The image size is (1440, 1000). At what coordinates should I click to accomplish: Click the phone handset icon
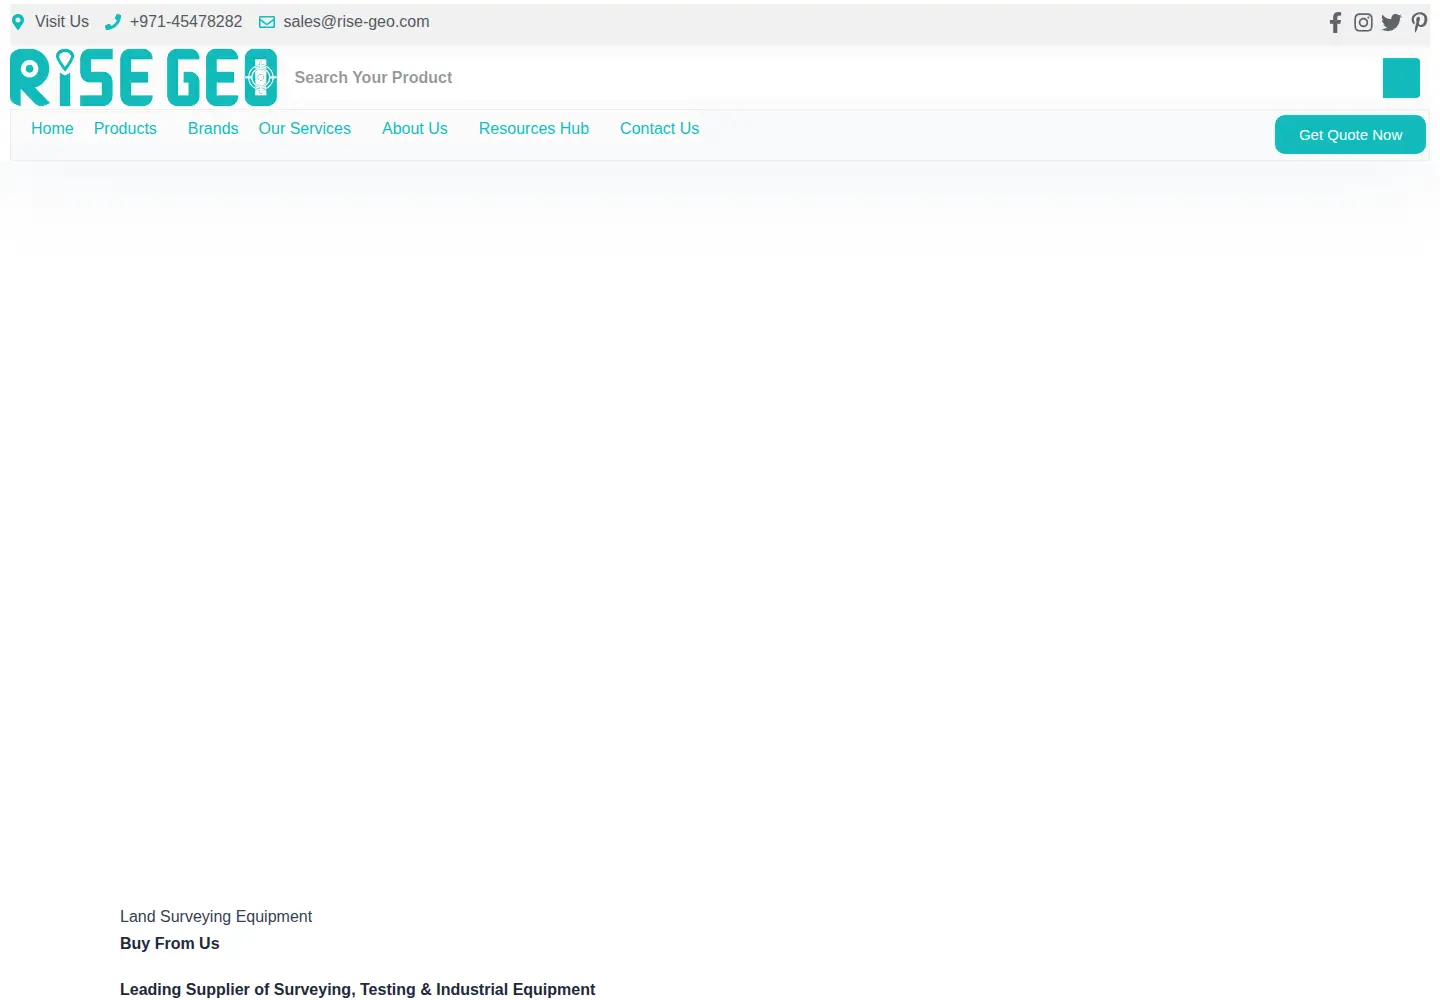[x=113, y=22]
